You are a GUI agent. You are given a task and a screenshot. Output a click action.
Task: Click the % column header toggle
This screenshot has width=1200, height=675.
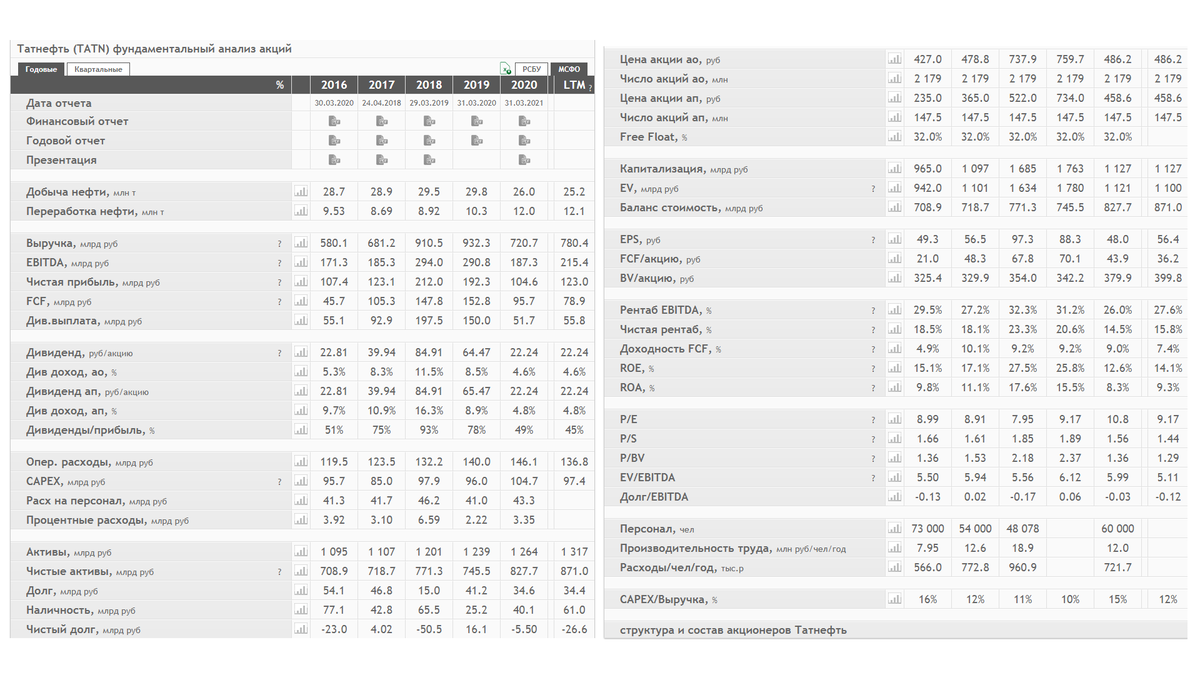point(280,85)
